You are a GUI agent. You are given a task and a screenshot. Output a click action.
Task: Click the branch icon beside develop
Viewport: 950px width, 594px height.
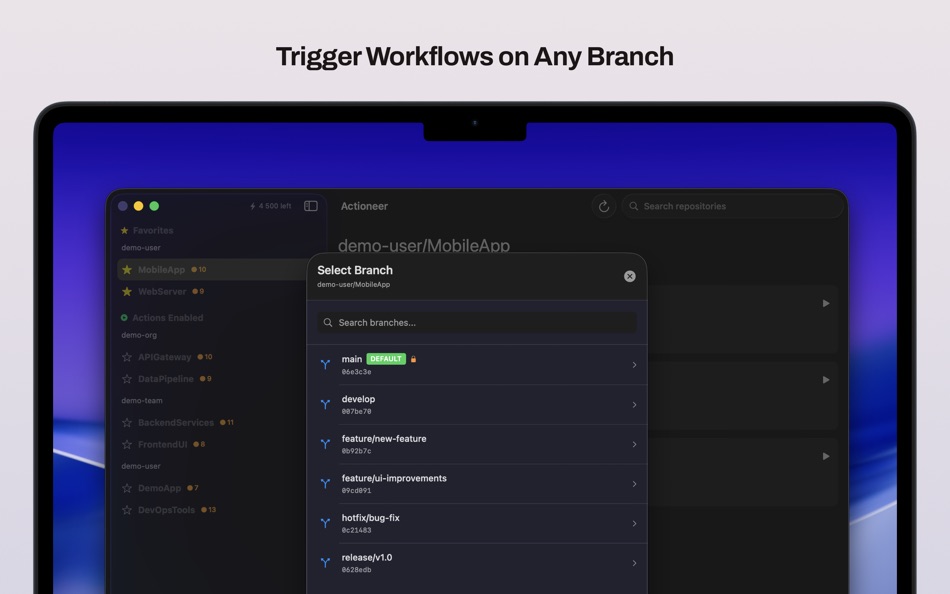pyautogui.click(x=325, y=403)
